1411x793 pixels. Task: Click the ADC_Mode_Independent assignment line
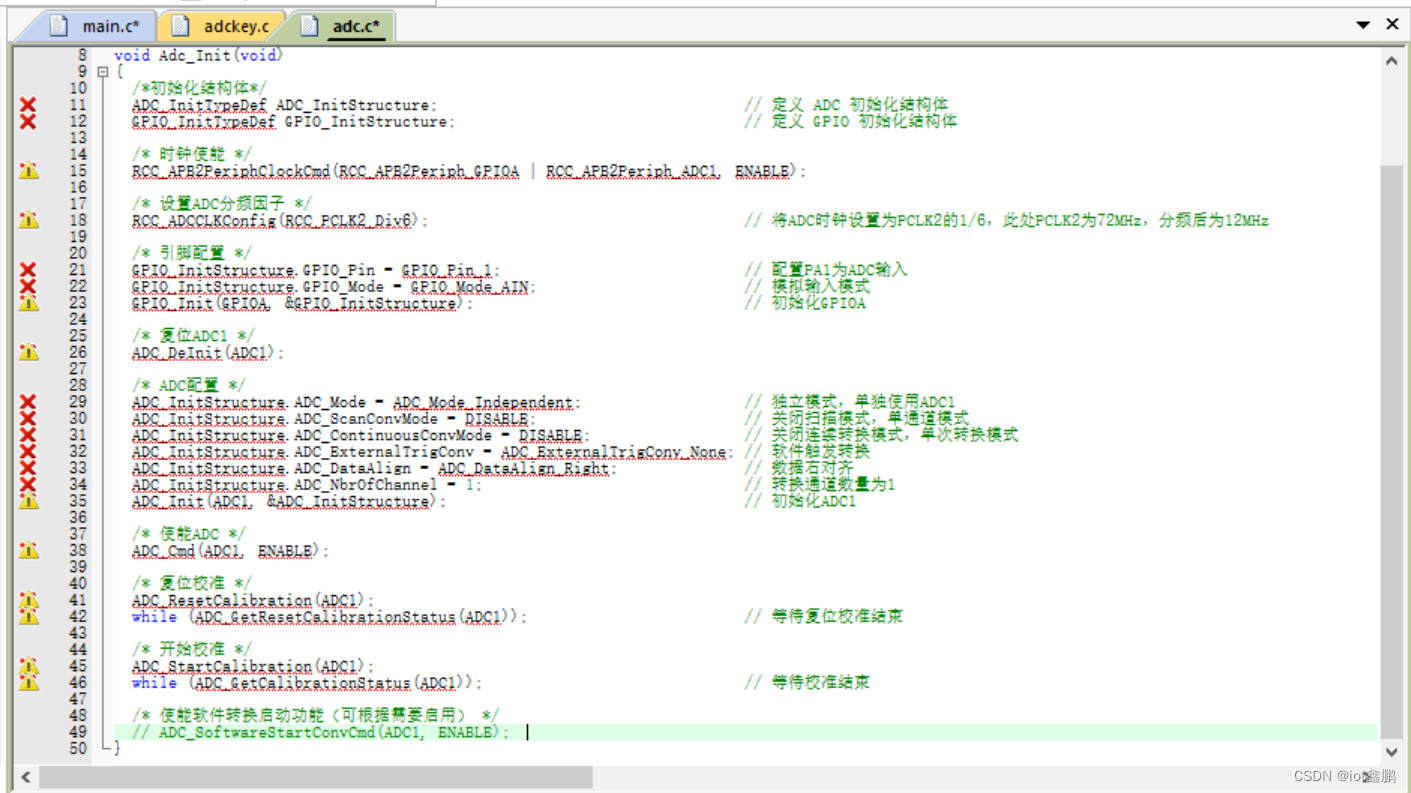point(356,403)
